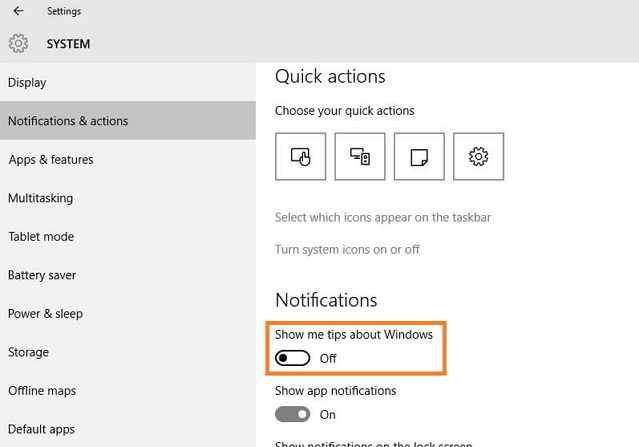The height and width of the screenshot is (447, 639).
Task: Click the Quick actions heading
Action: click(330, 77)
